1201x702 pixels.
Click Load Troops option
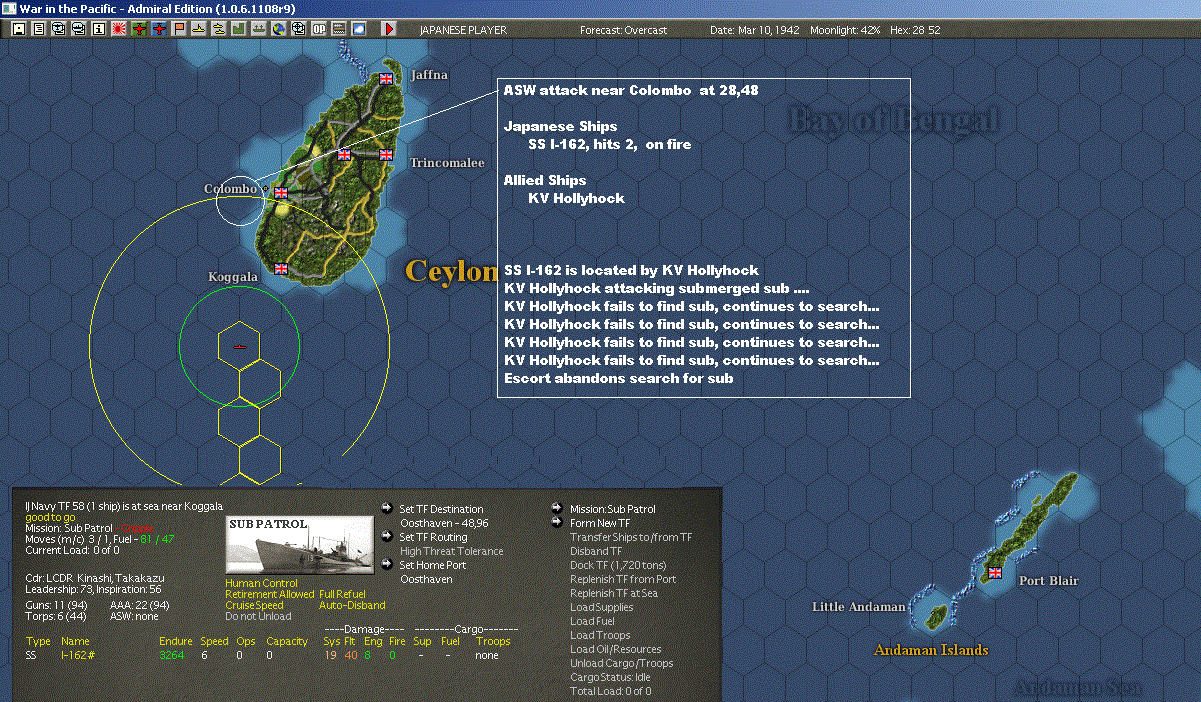click(600, 635)
